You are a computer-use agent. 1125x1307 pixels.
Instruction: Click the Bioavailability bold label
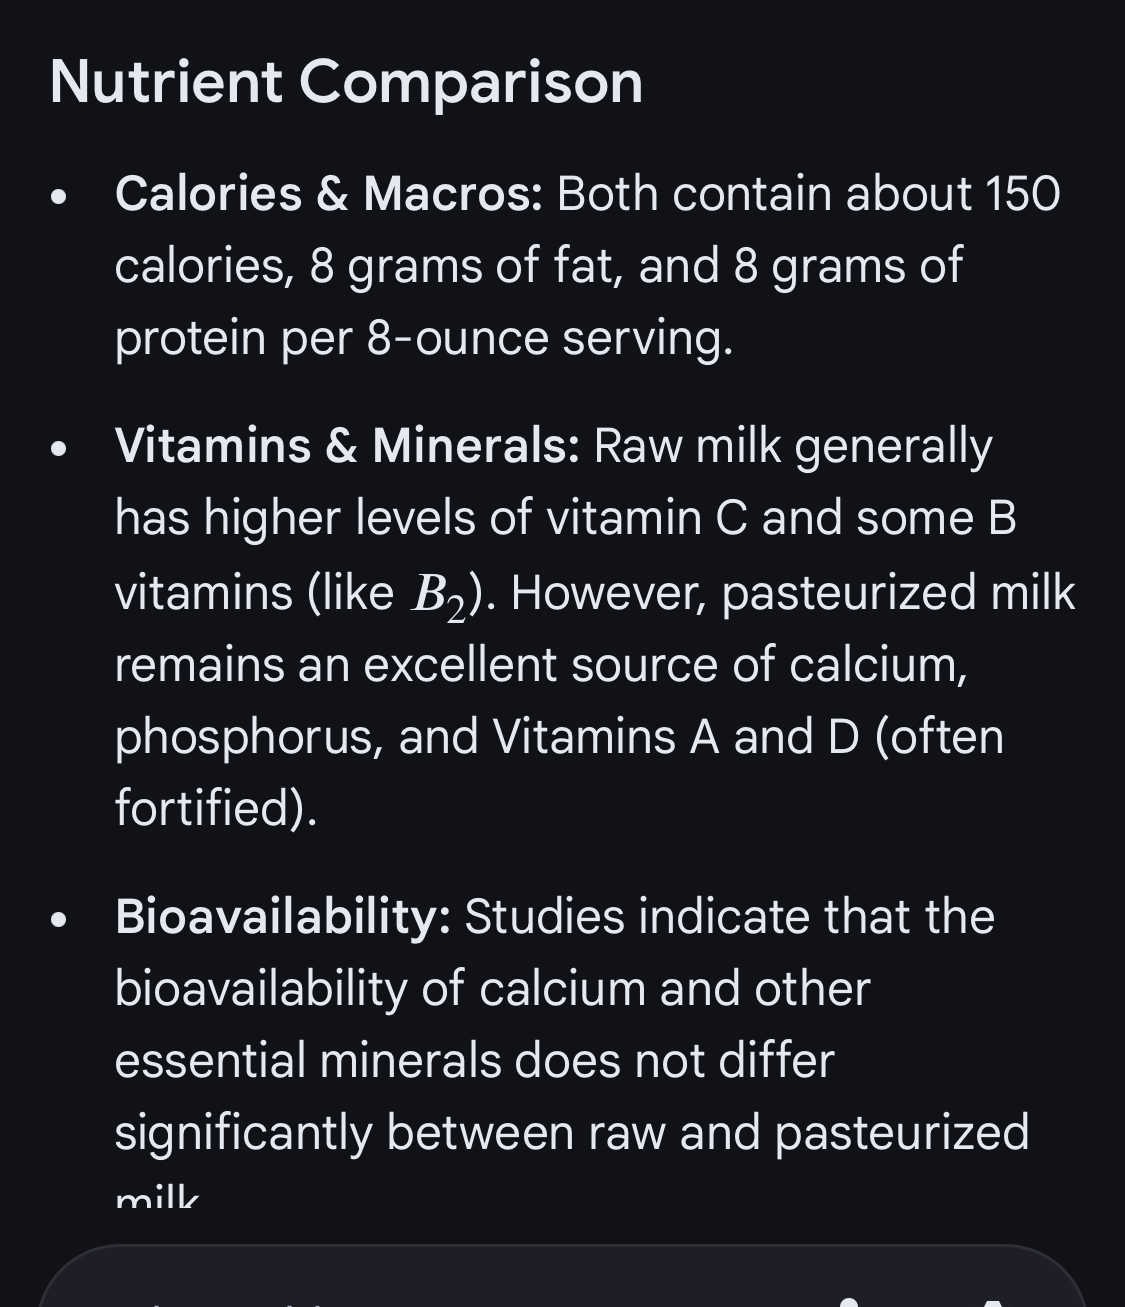[283, 916]
